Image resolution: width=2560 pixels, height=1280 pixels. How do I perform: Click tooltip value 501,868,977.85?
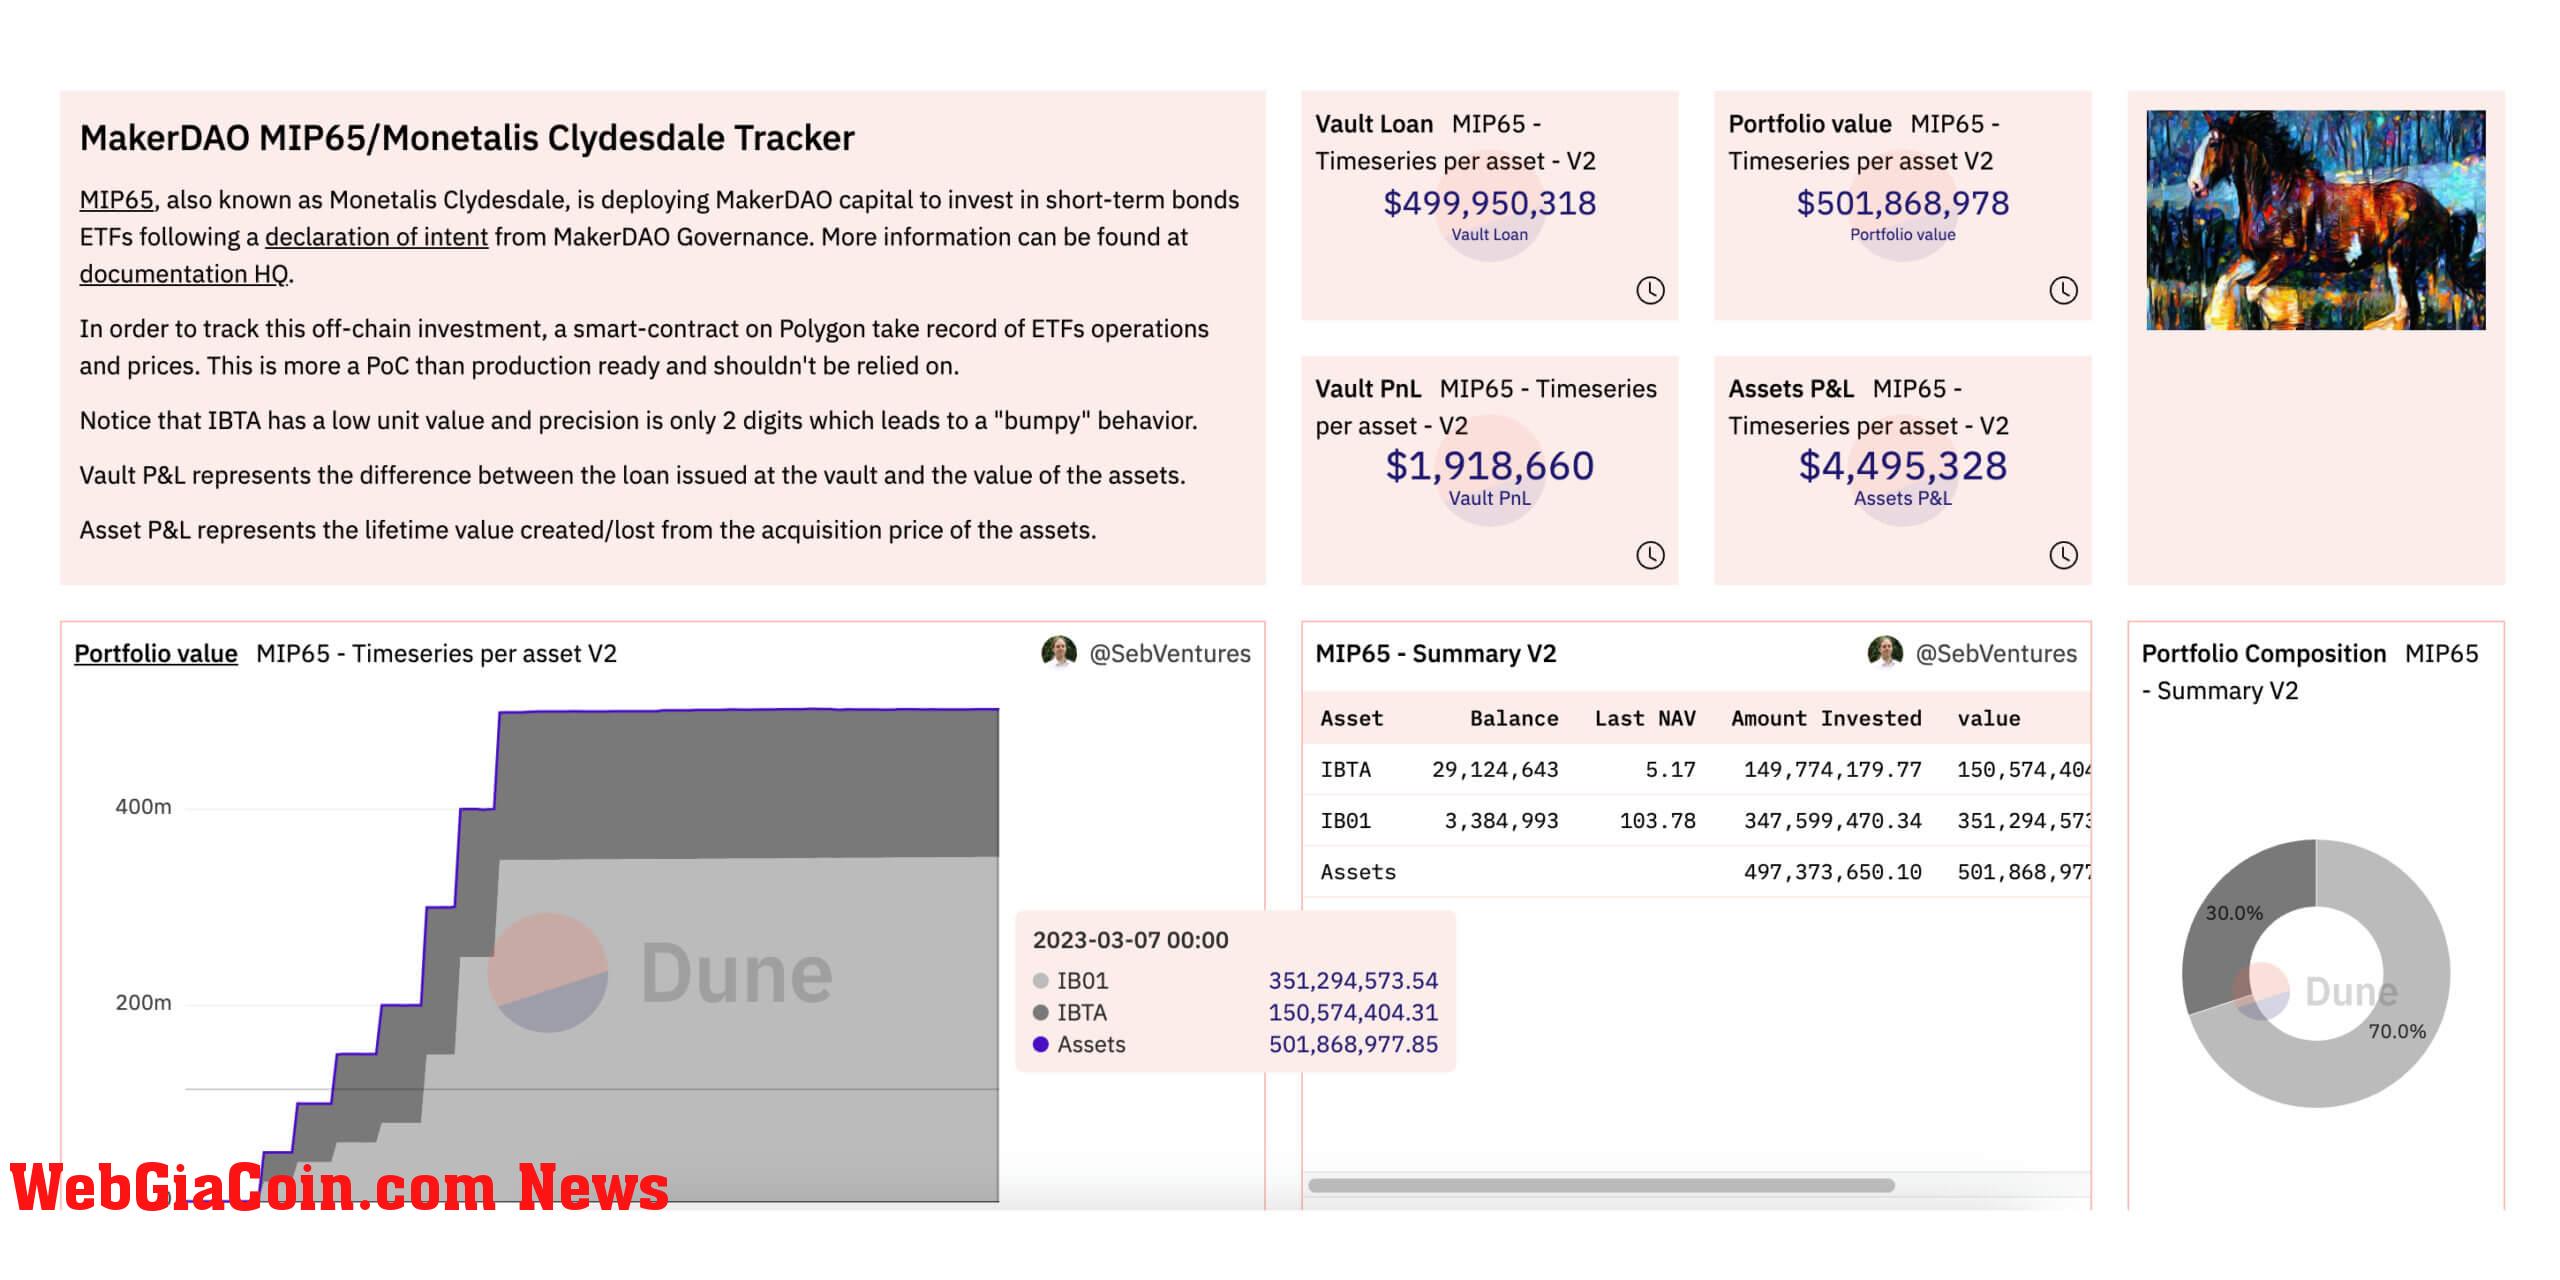(1353, 1044)
